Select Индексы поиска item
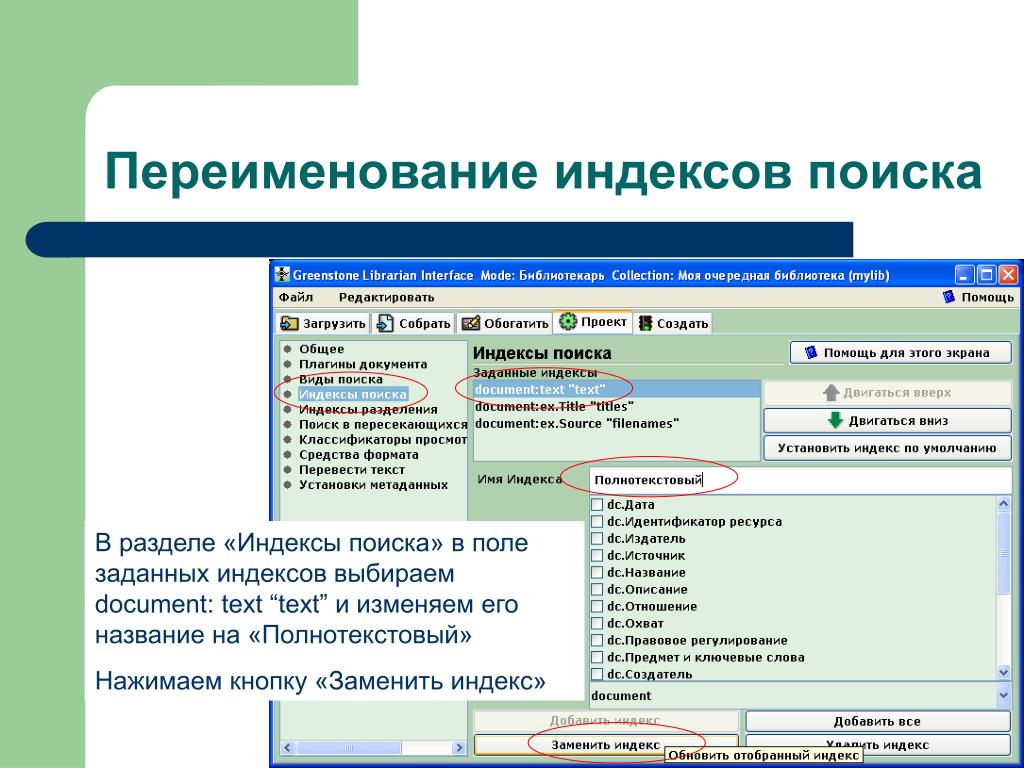 (353, 394)
